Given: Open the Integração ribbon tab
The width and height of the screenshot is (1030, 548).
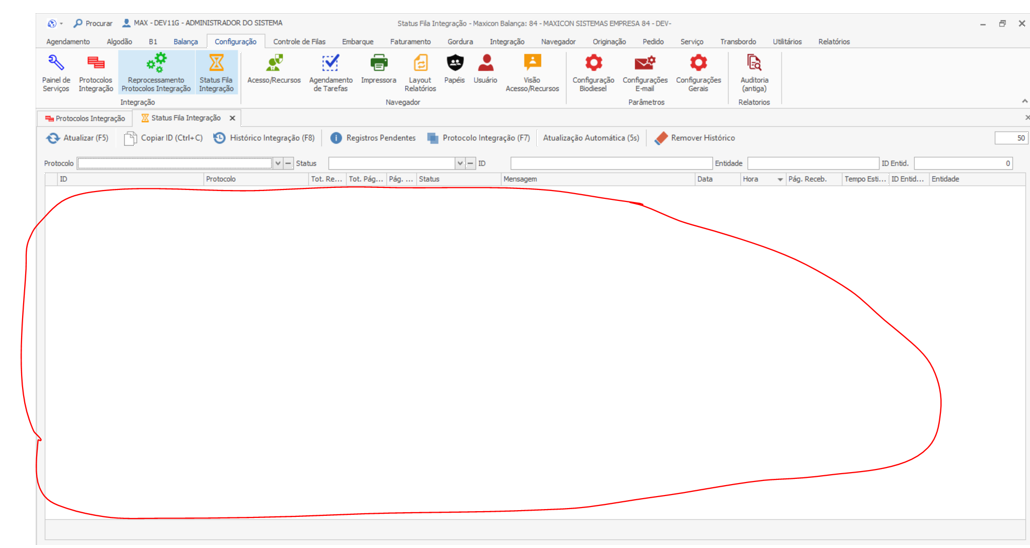Looking at the screenshot, I should [506, 41].
